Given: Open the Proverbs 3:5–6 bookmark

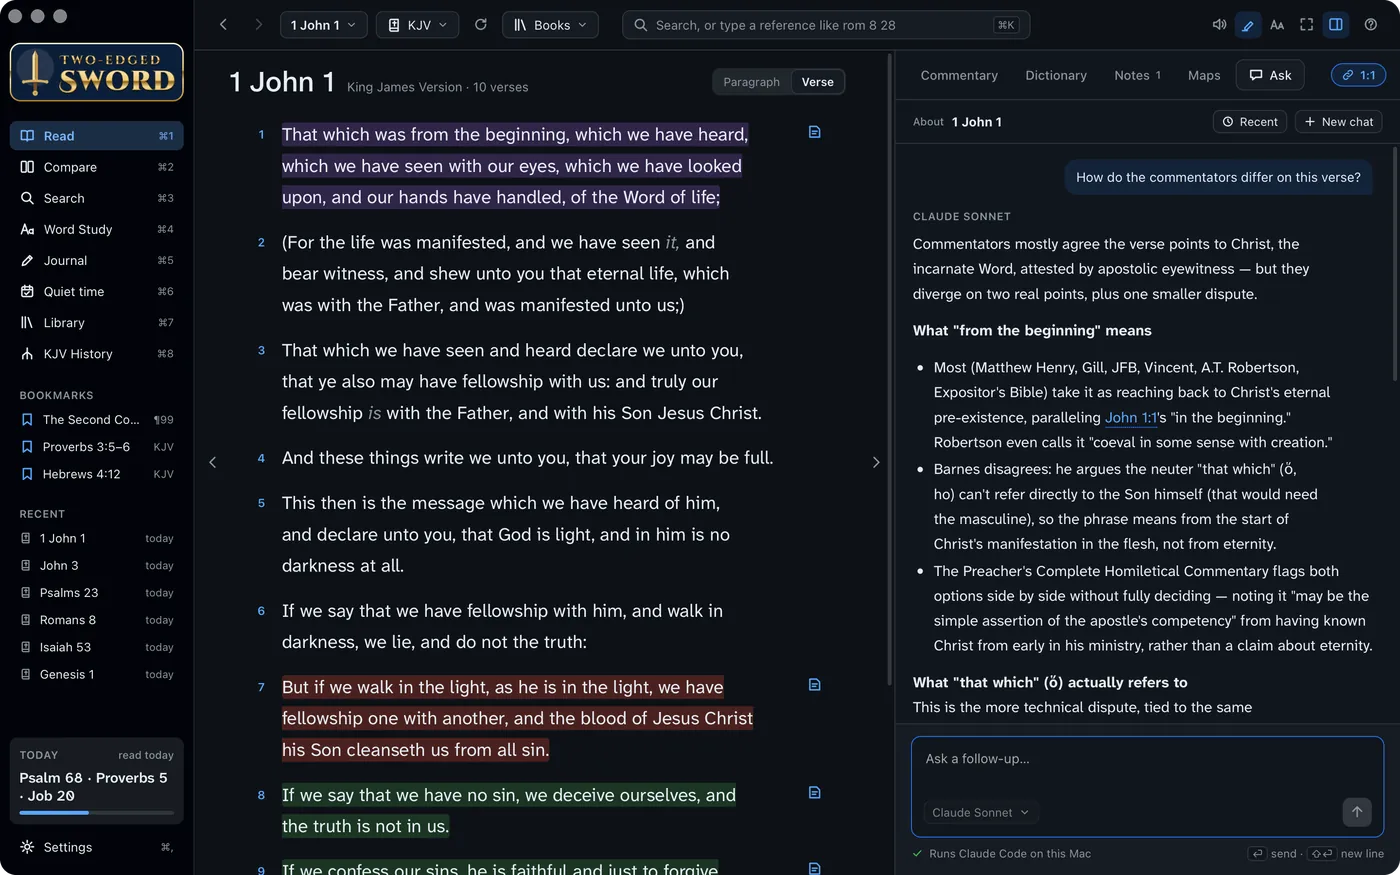Looking at the screenshot, I should point(97,447).
